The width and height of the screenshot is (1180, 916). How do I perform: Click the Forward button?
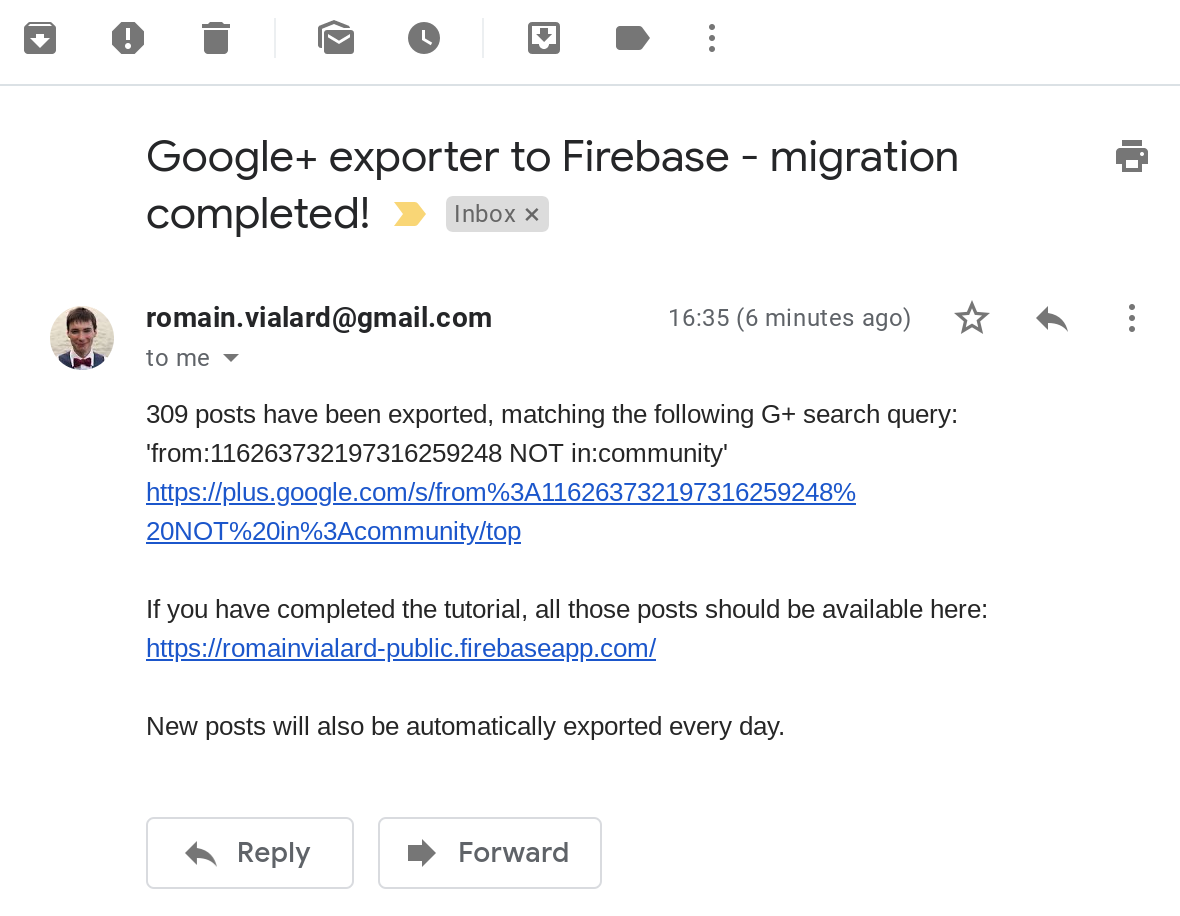pyautogui.click(x=490, y=853)
